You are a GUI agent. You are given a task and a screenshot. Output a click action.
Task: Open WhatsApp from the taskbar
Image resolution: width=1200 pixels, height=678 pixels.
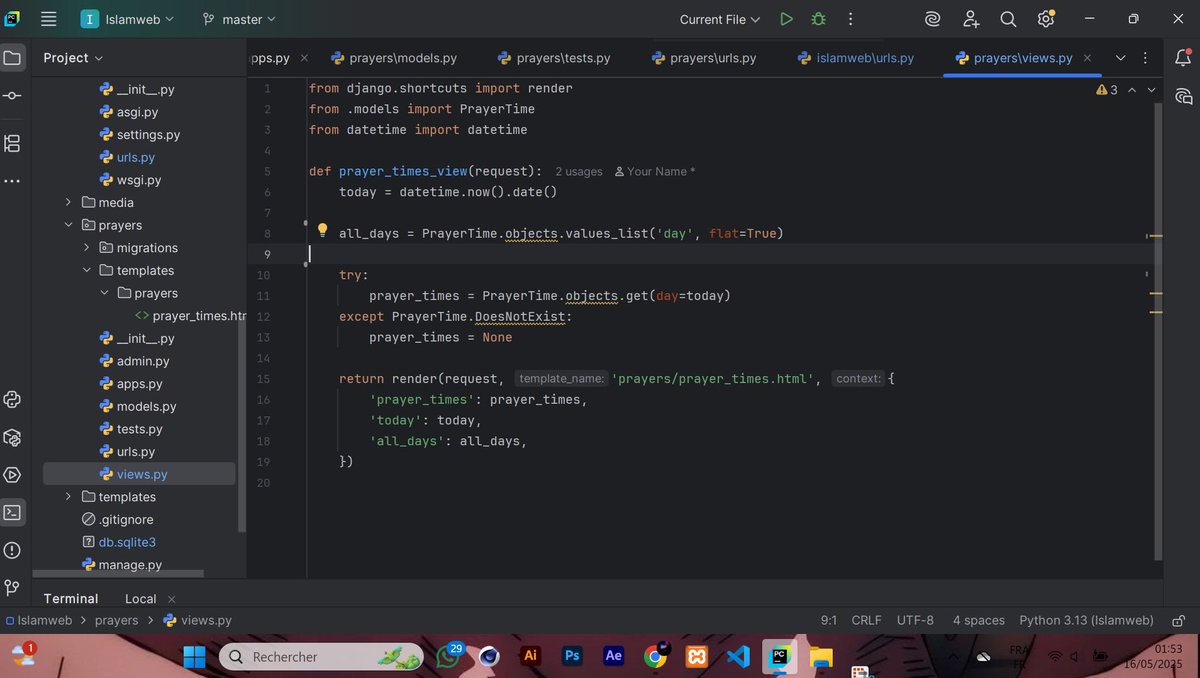tap(447, 656)
